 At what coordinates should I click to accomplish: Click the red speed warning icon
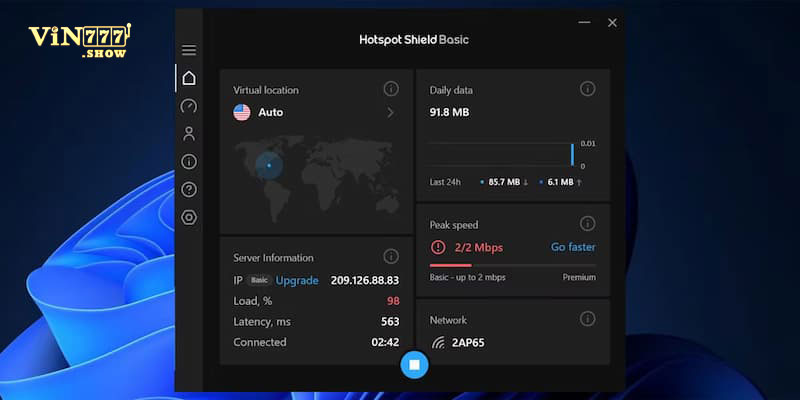point(438,247)
